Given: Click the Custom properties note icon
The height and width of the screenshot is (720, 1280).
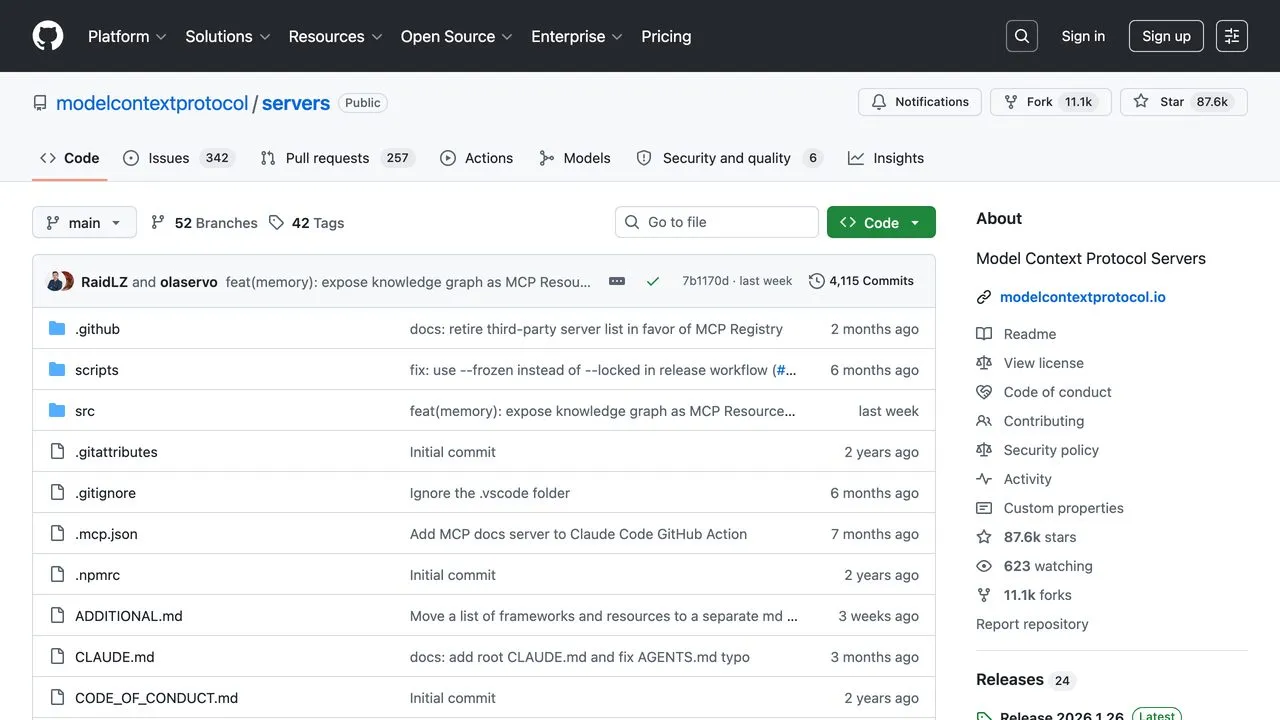Looking at the screenshot, I should pos(984,508).
